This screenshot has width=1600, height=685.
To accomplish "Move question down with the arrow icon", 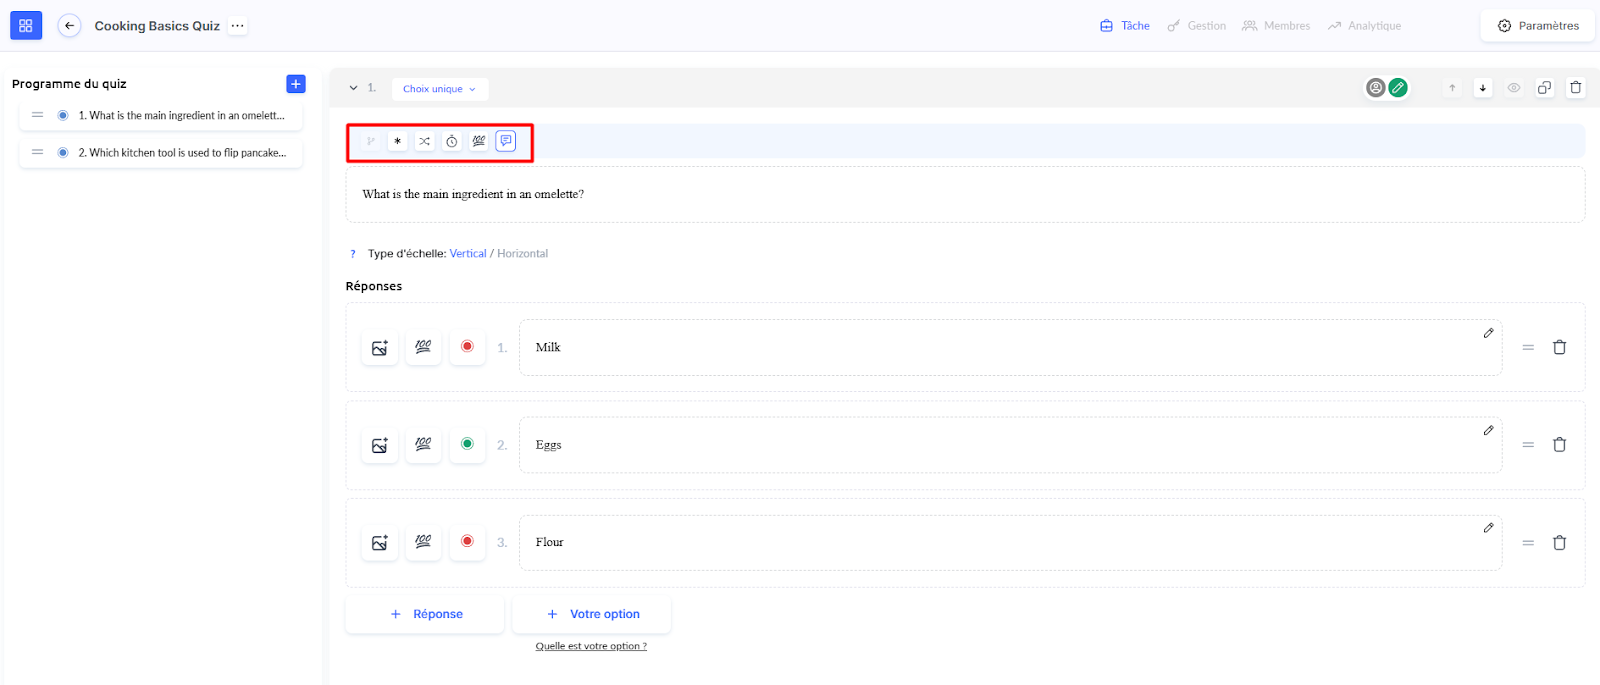I will point(1483,88).
